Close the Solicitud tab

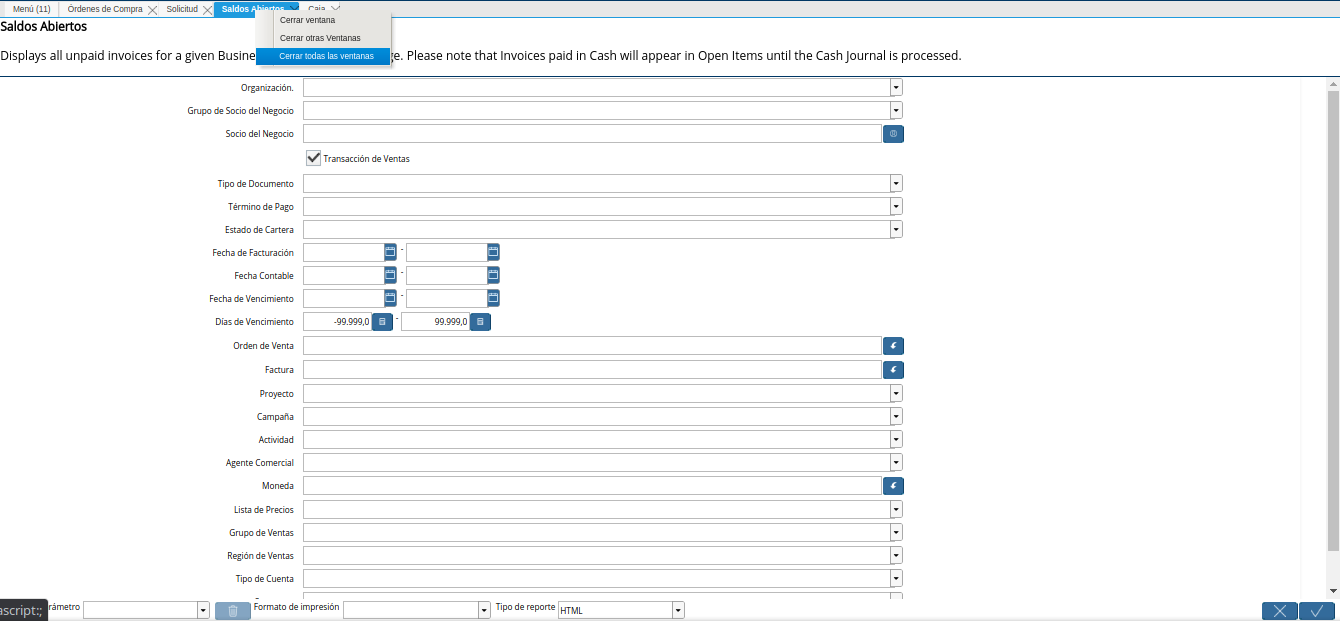point(207,10)
